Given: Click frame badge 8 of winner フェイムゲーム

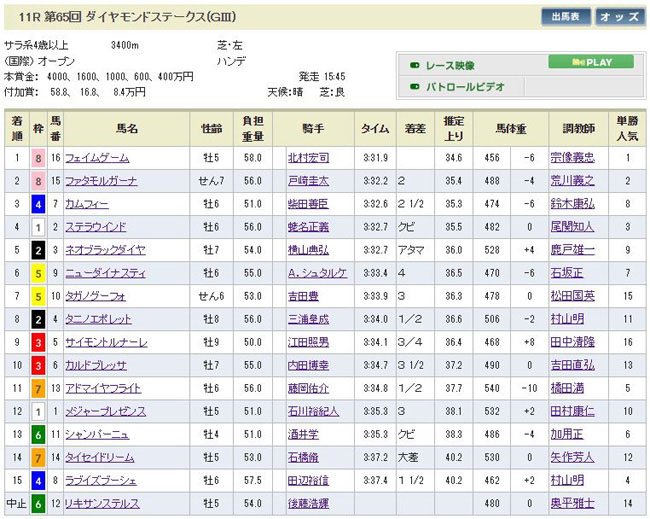Looking at the screenshot, I should [x=39, y=158].
